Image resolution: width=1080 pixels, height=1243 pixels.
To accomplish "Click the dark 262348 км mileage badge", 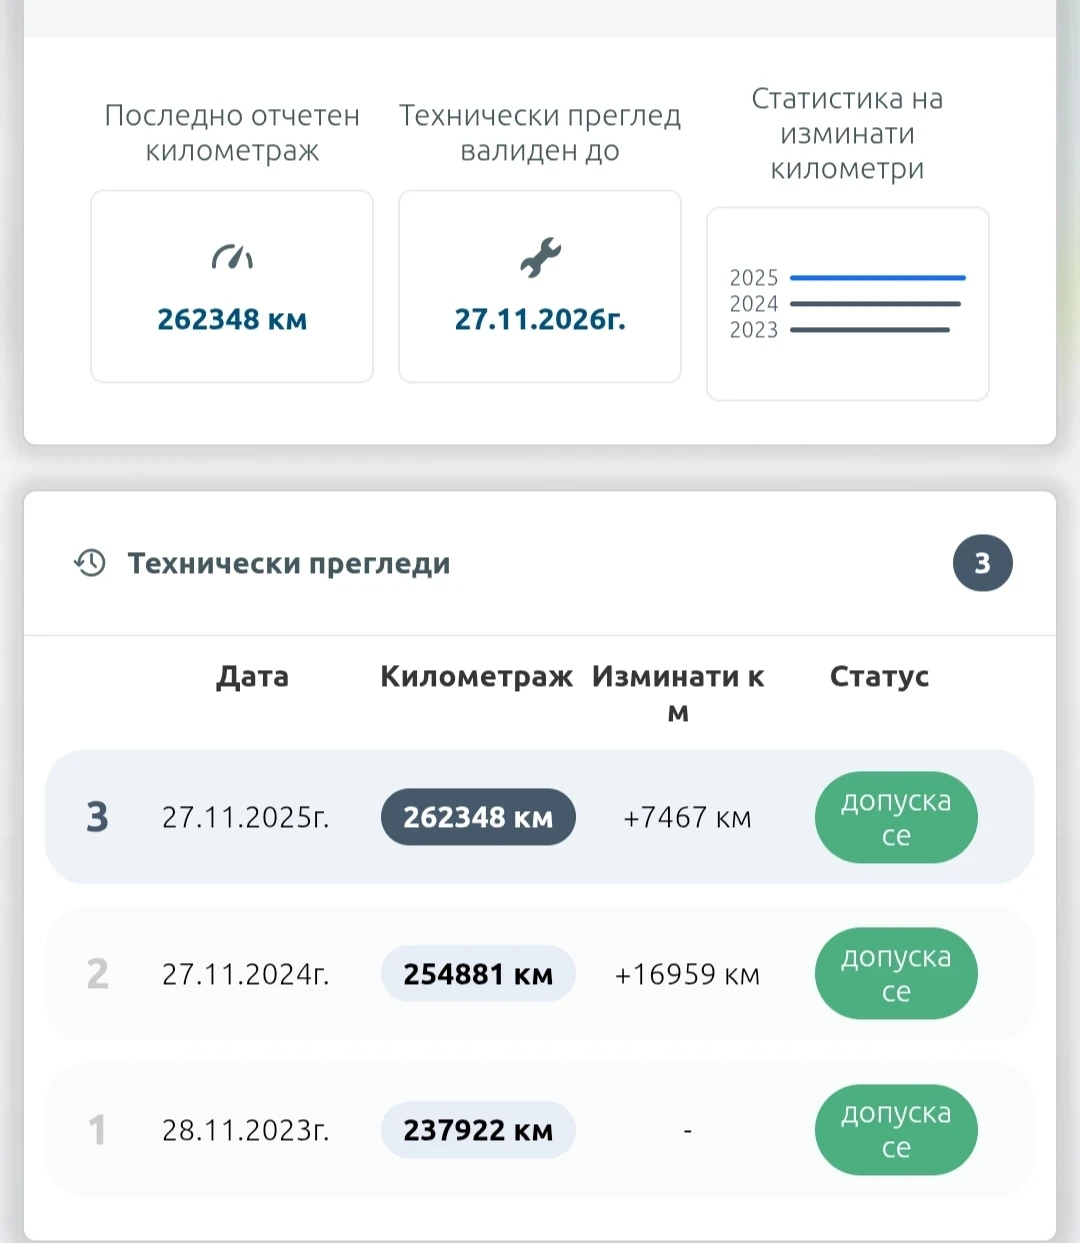I will tap(478, 817).
